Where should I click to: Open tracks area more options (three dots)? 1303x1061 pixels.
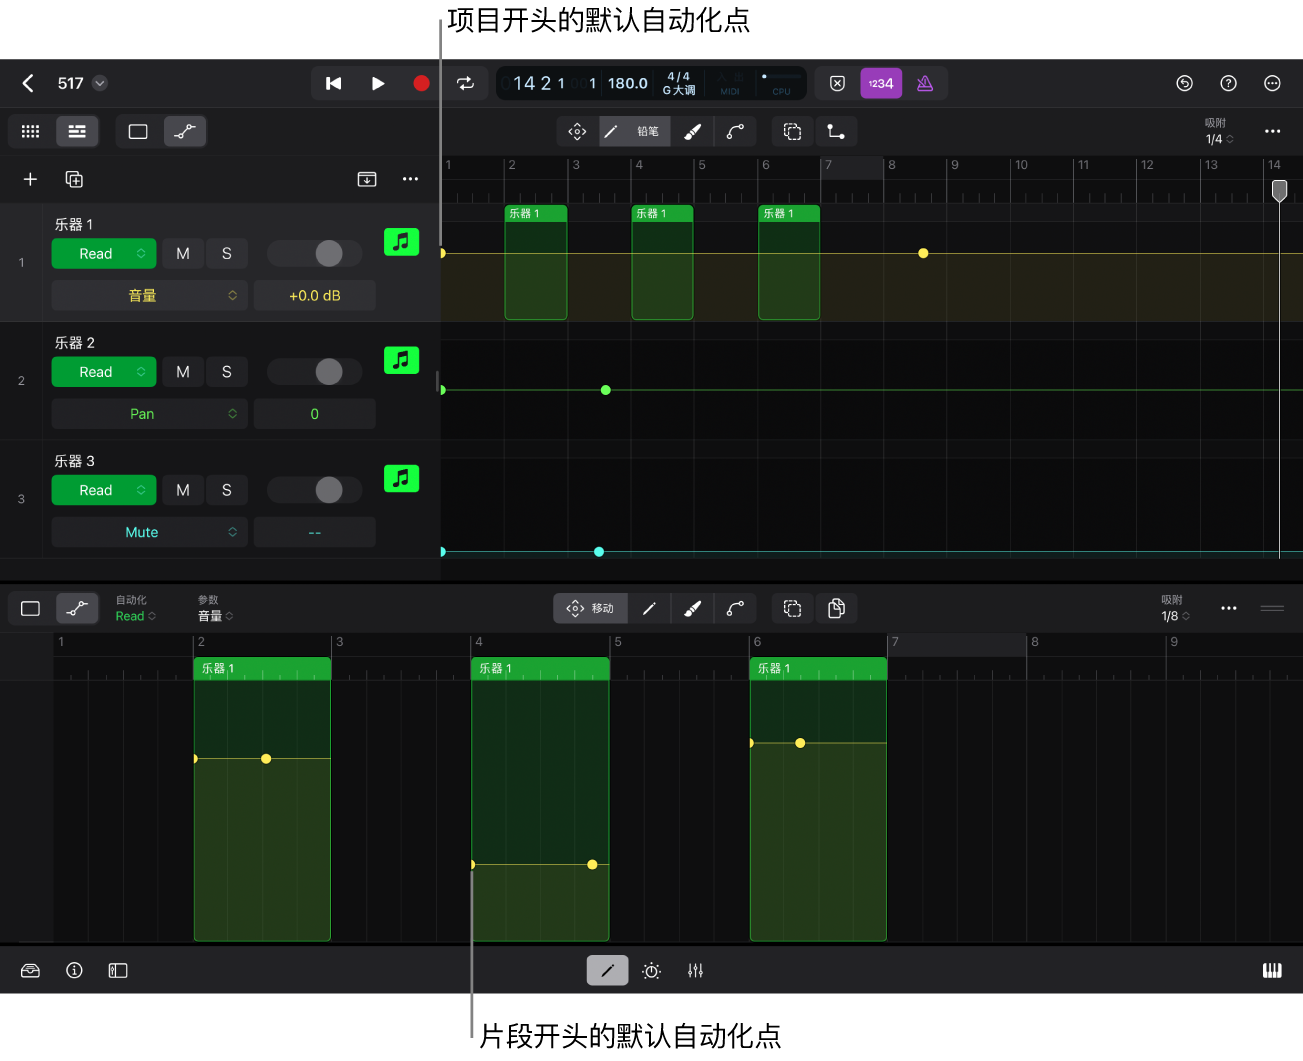(1272, 131)
